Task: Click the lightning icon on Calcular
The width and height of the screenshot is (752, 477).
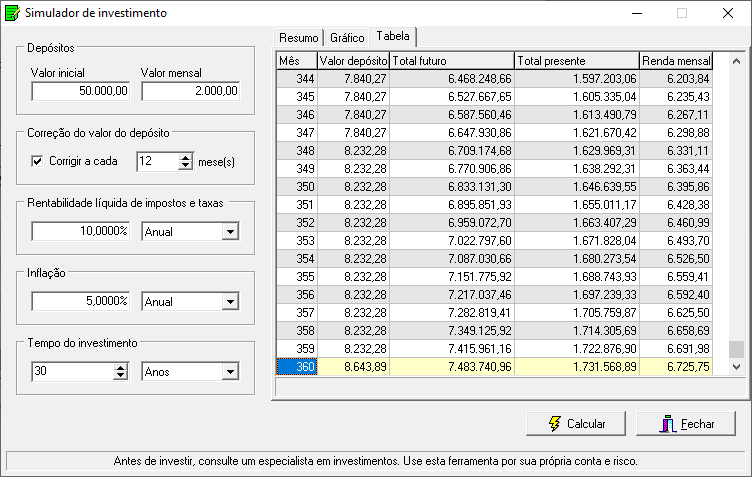Action: coord(554,424)
